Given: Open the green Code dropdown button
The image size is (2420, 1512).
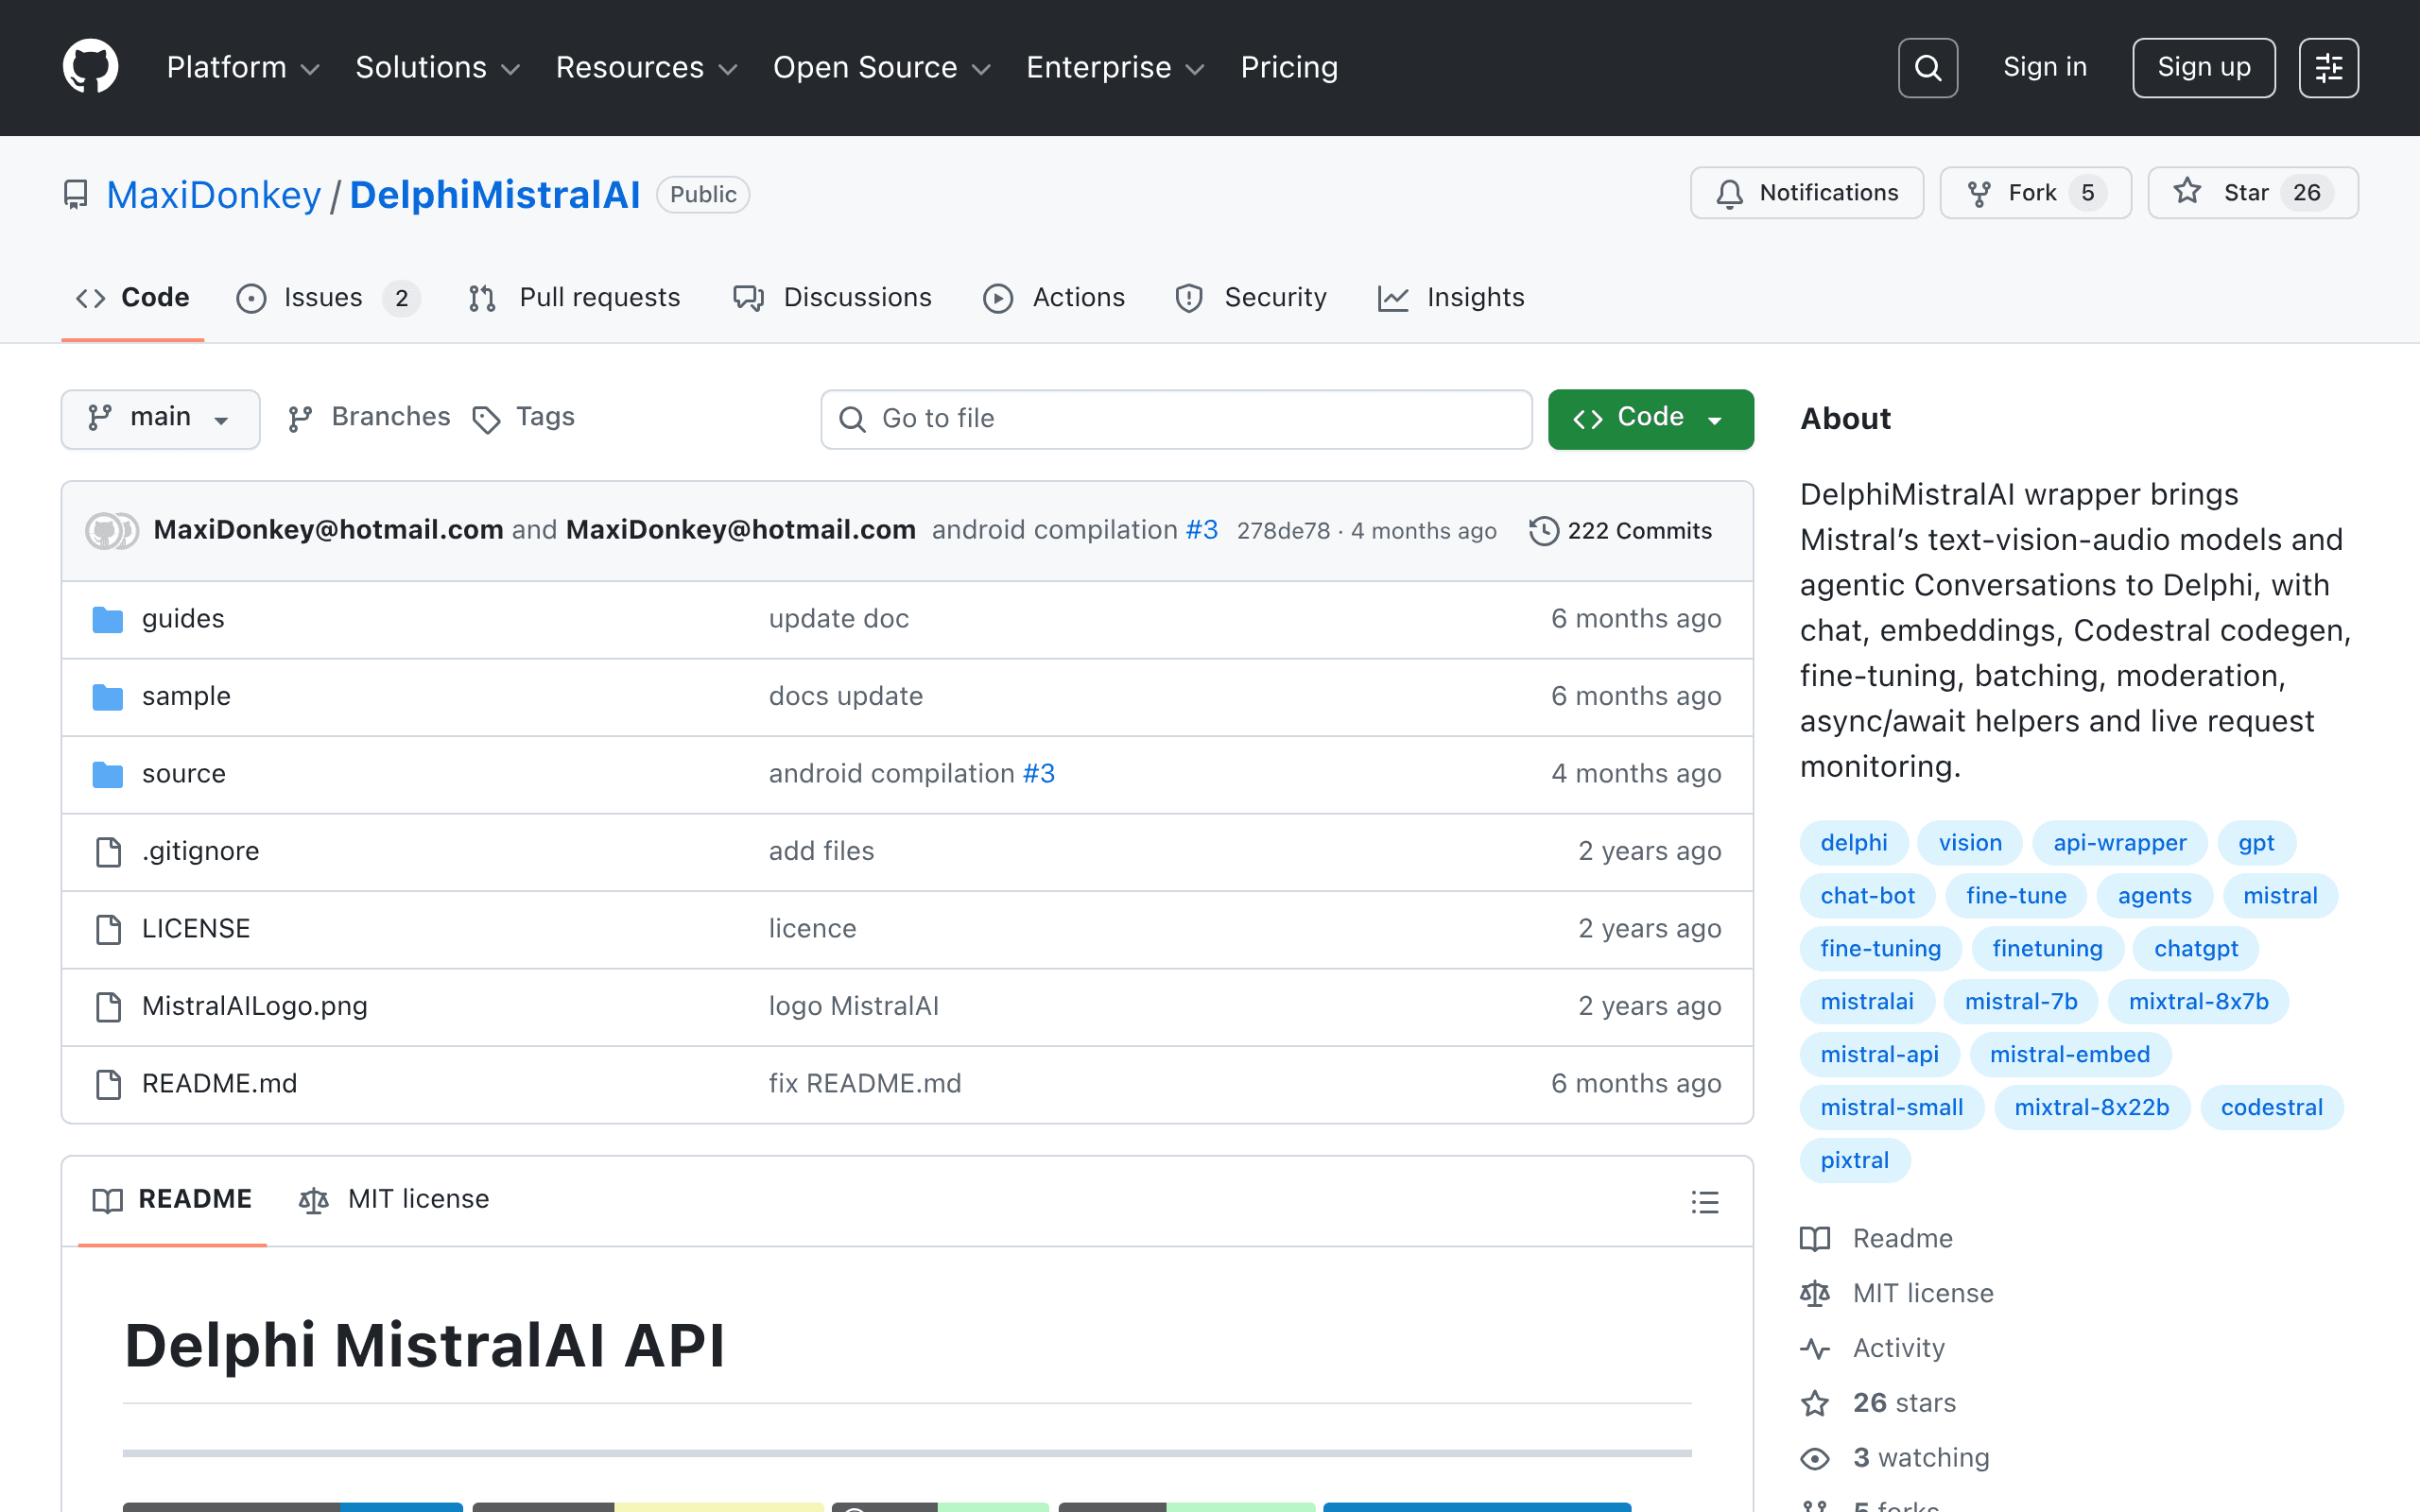Looking at the screenshot, I should point(1650,418).
